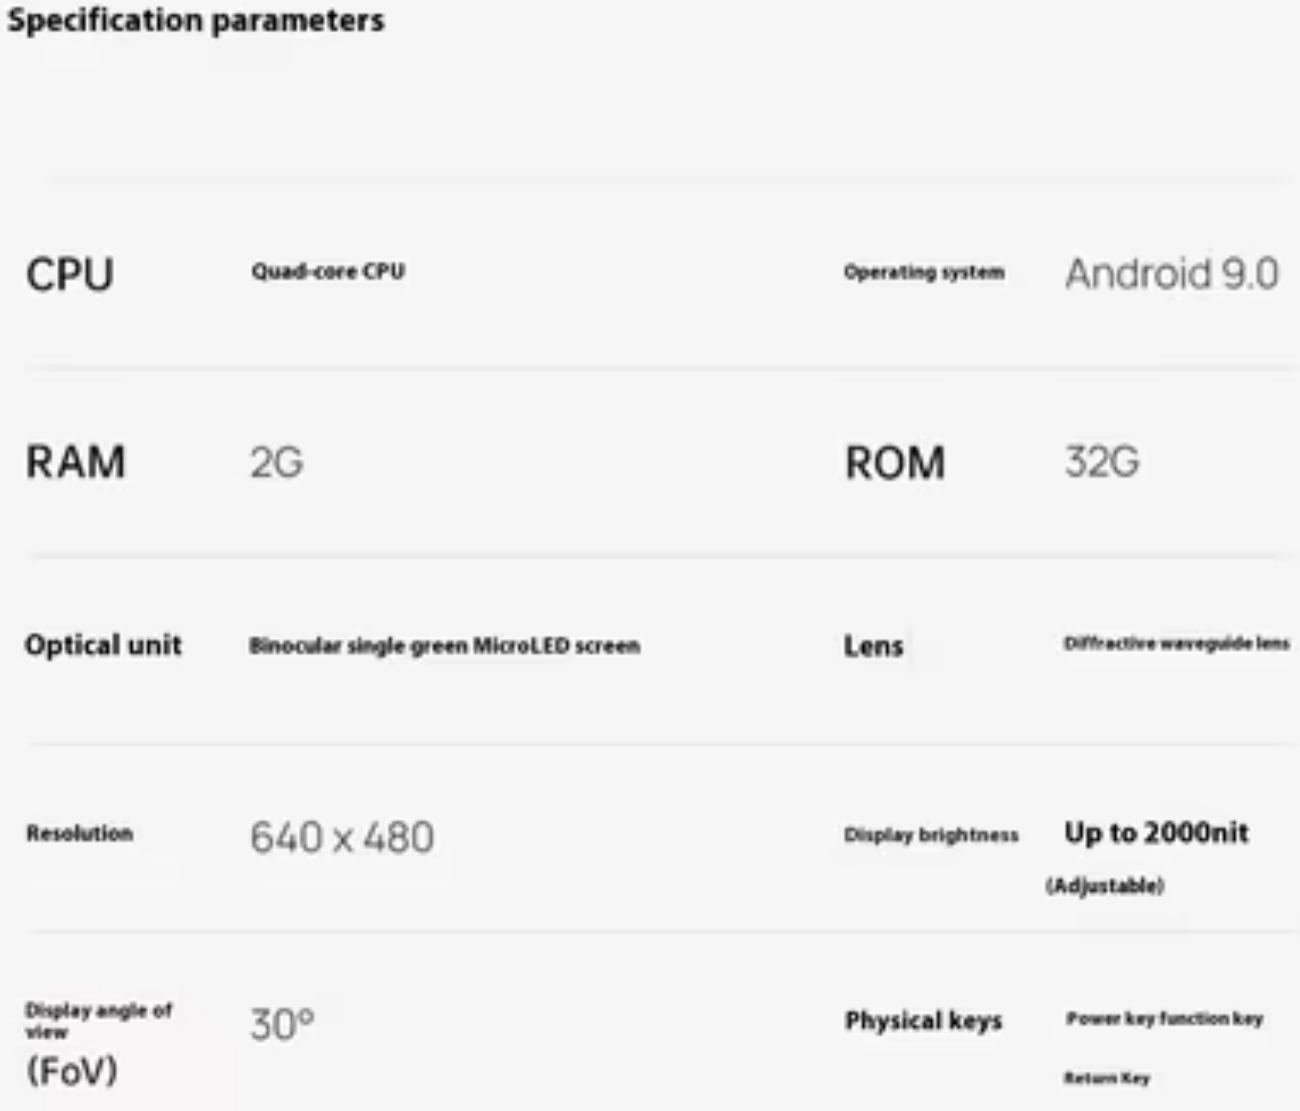Click the ROM label
The width and height of the screenshot is (1300, 1111).
click(x=895, y=463)
